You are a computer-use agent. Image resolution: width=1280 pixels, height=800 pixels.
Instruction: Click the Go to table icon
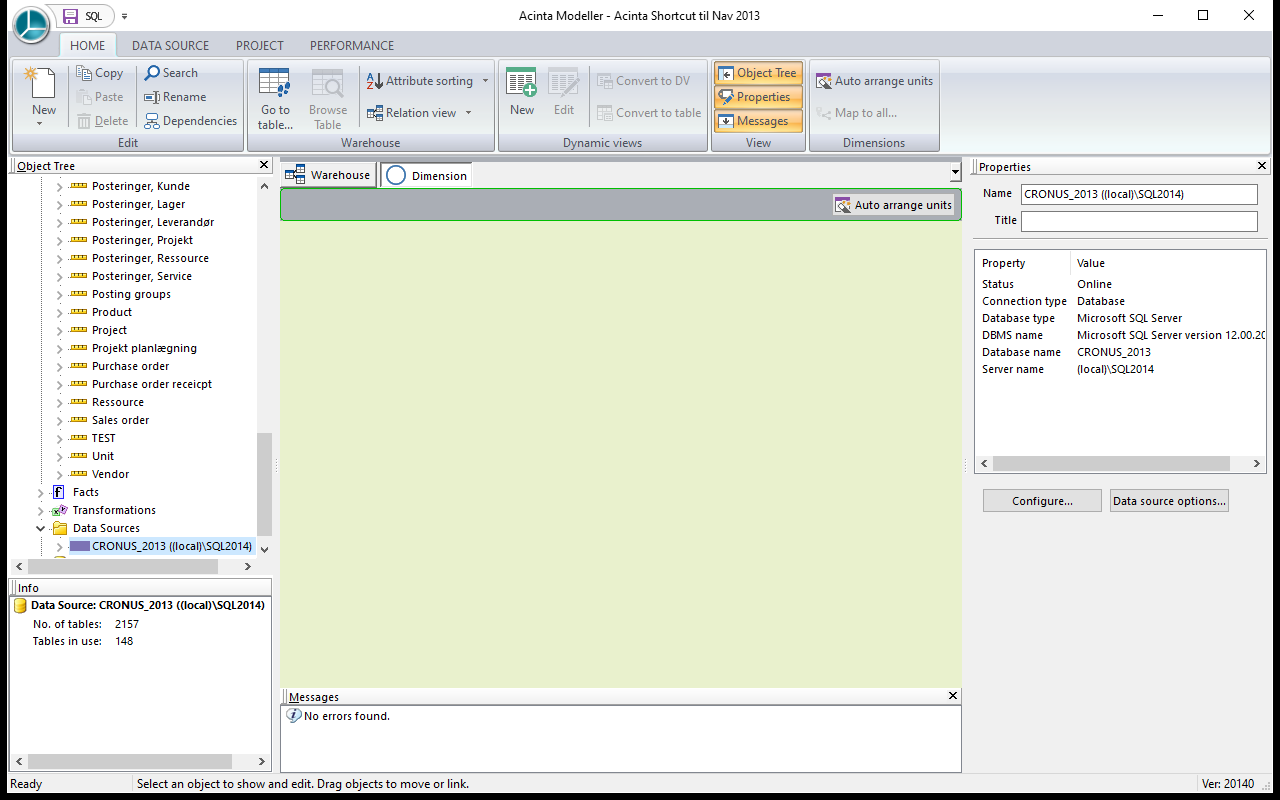point(275,84)
